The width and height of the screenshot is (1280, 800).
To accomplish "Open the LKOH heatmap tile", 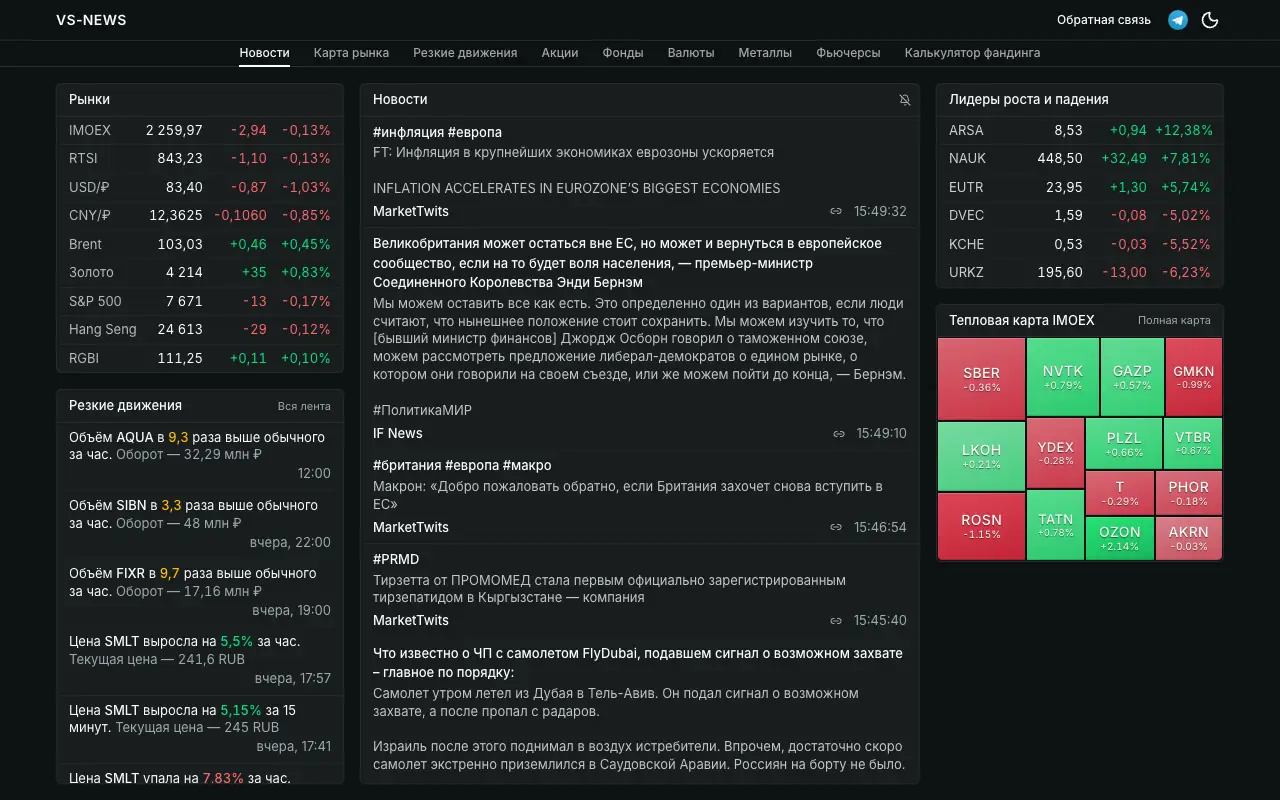I will [x=981, y=456].
